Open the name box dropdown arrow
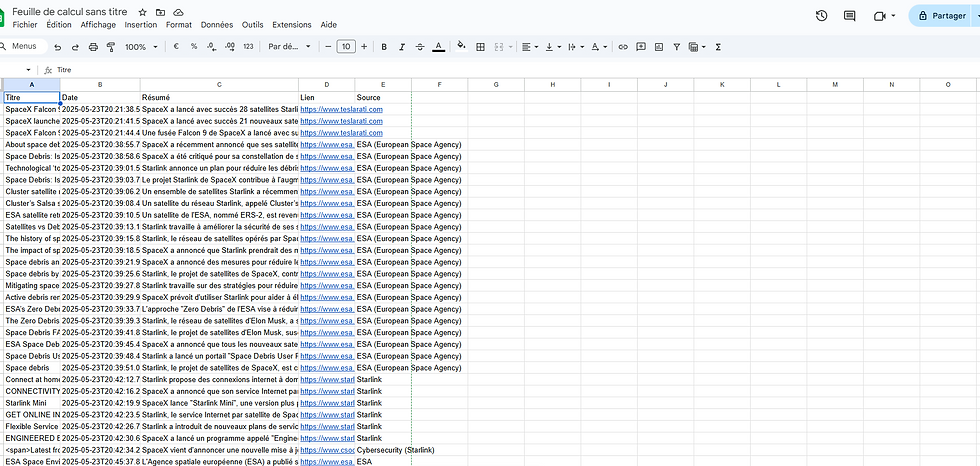The width and height of the screenshot is (980, 466). pos(28,70)
